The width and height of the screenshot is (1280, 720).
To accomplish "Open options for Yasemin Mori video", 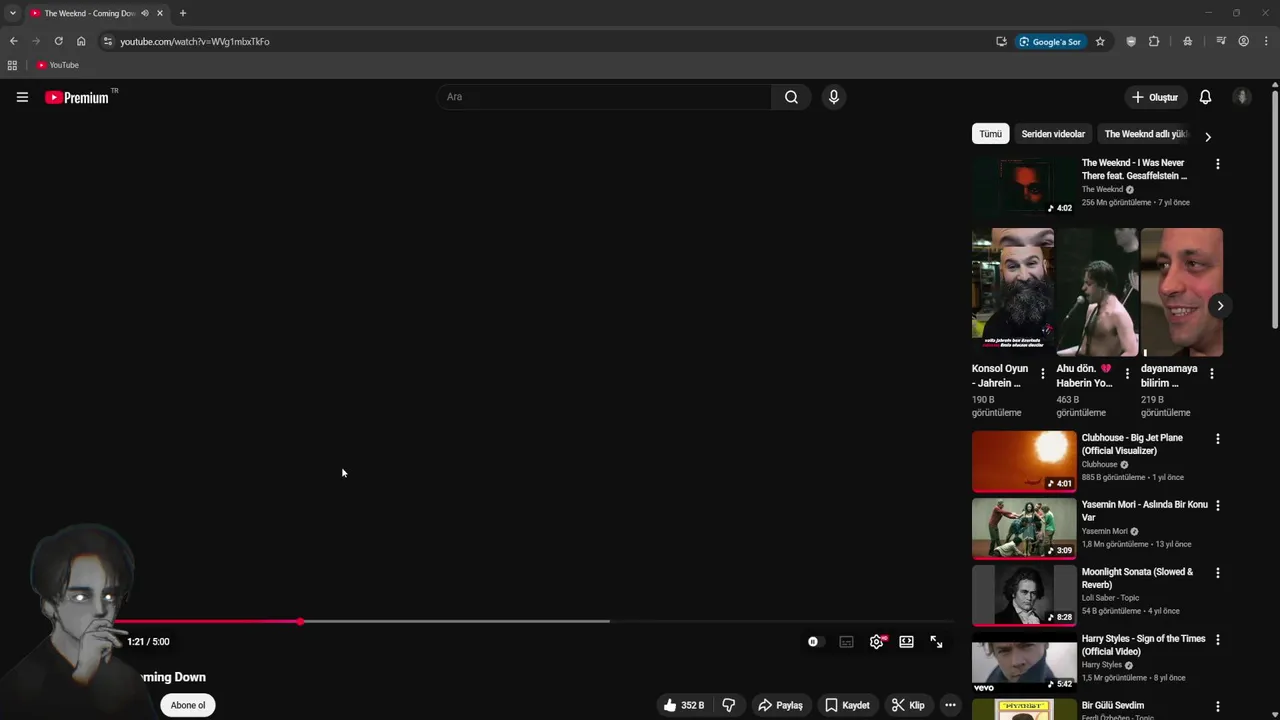I will 1217,506.
